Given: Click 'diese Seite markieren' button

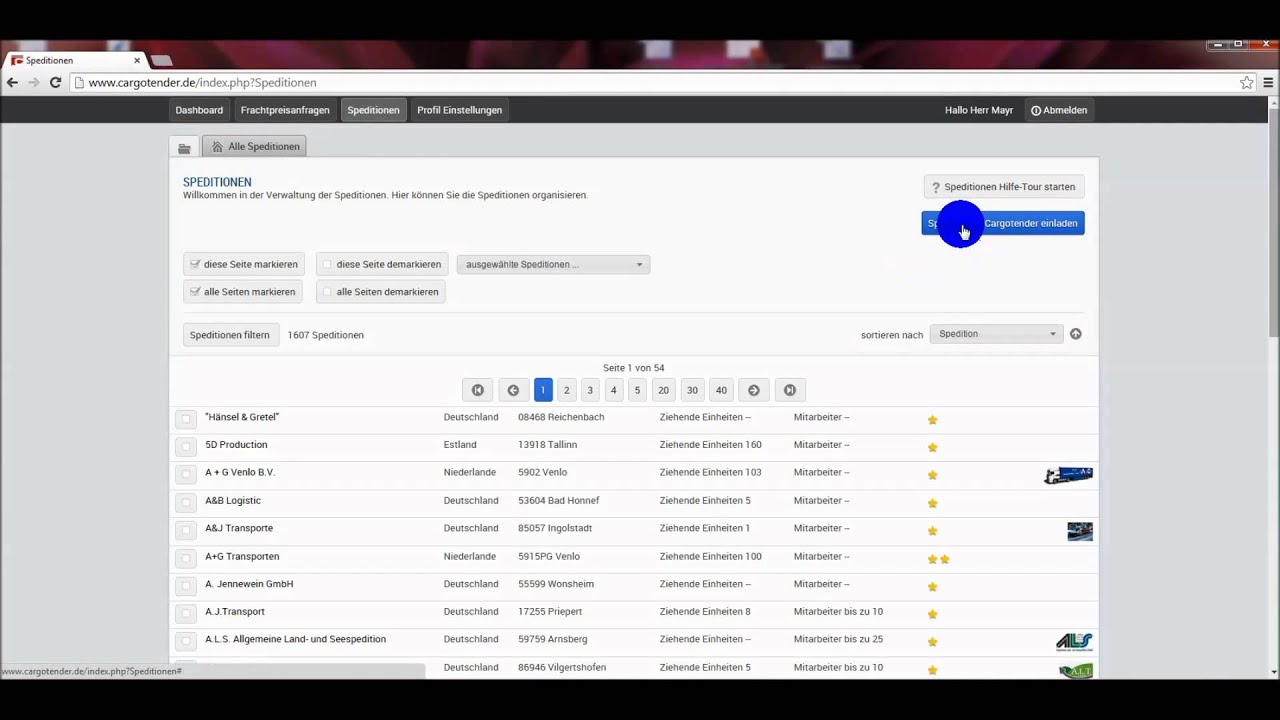Looking at the screenshot, I should 244,265.
